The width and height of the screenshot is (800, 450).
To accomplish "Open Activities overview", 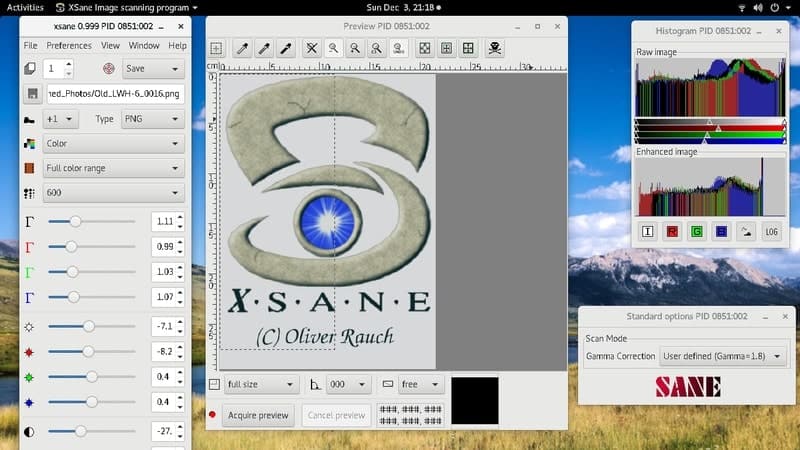I will 25,8.
